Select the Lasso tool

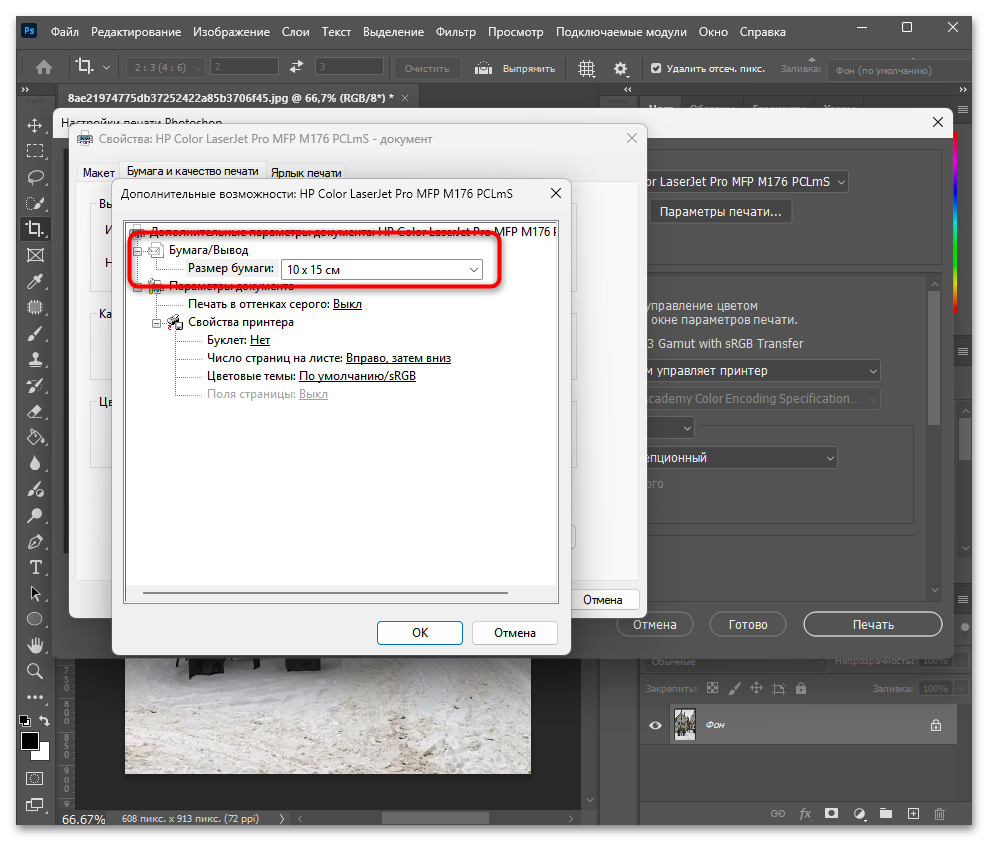pos(35,177)
